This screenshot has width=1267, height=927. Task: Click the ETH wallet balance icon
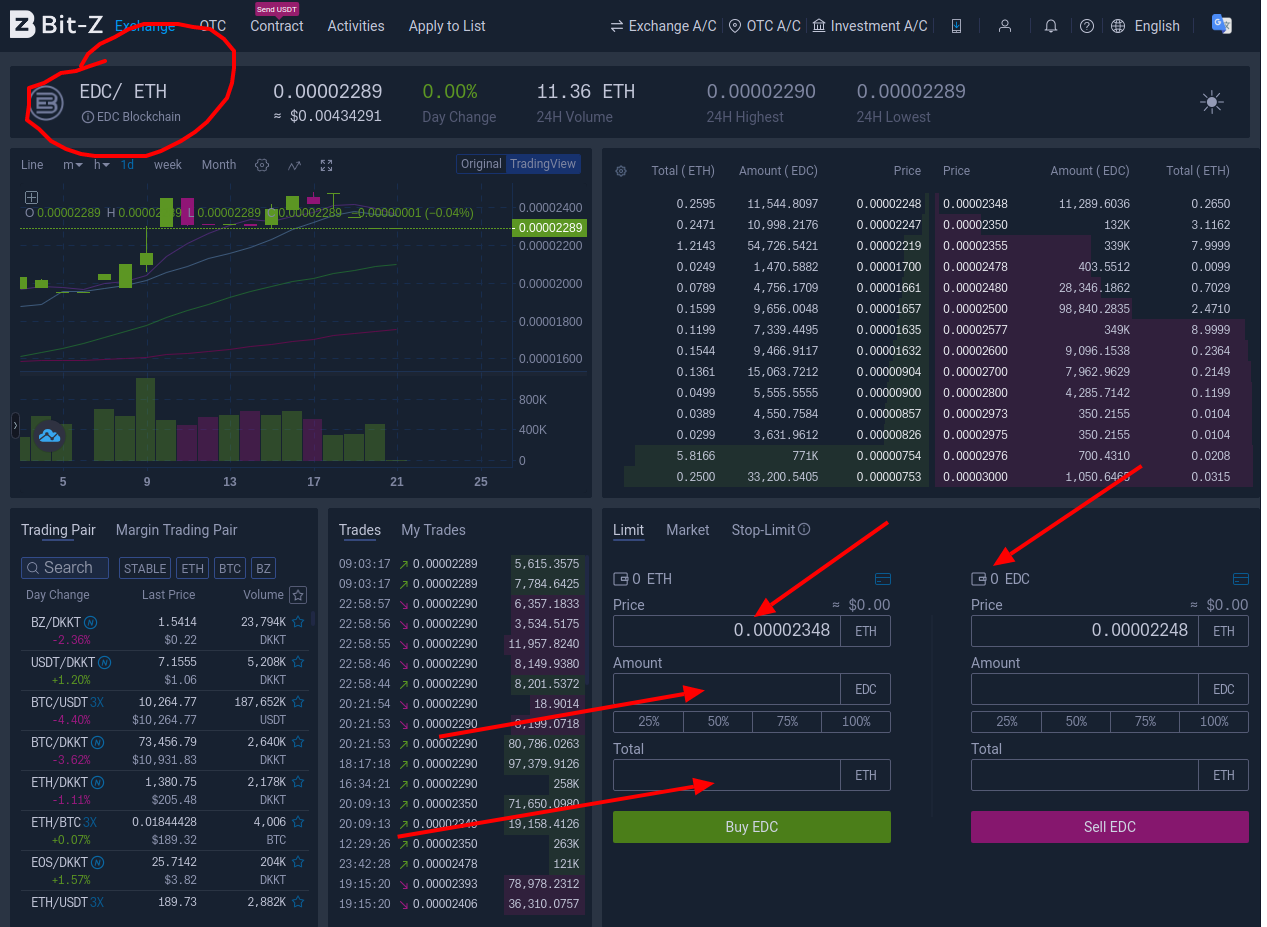621,579
